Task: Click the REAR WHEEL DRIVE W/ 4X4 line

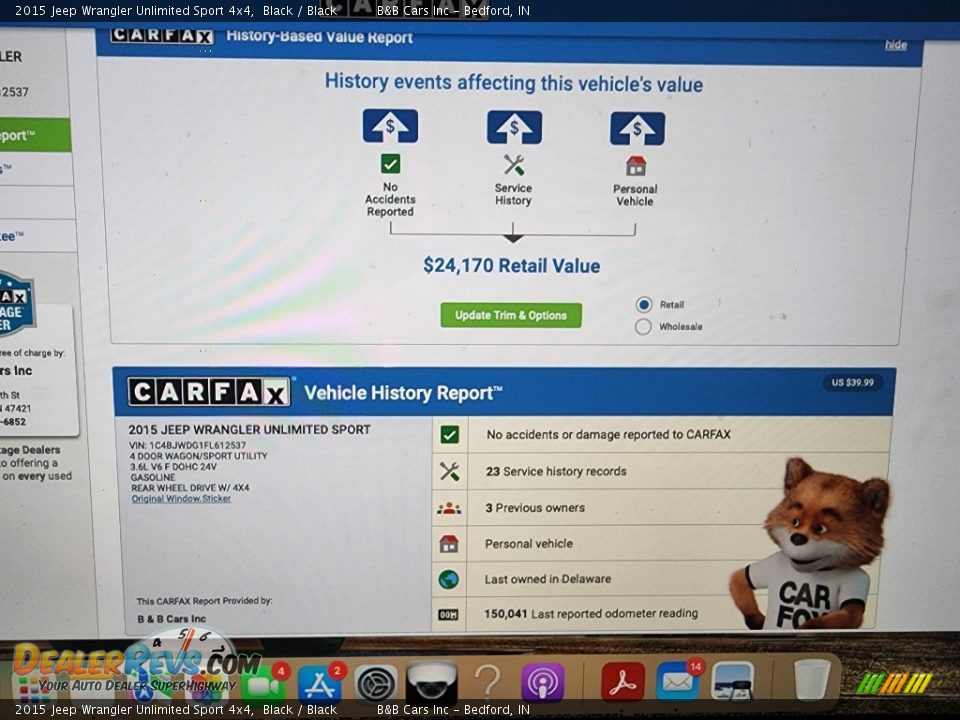Action: (x=190, y=488)
